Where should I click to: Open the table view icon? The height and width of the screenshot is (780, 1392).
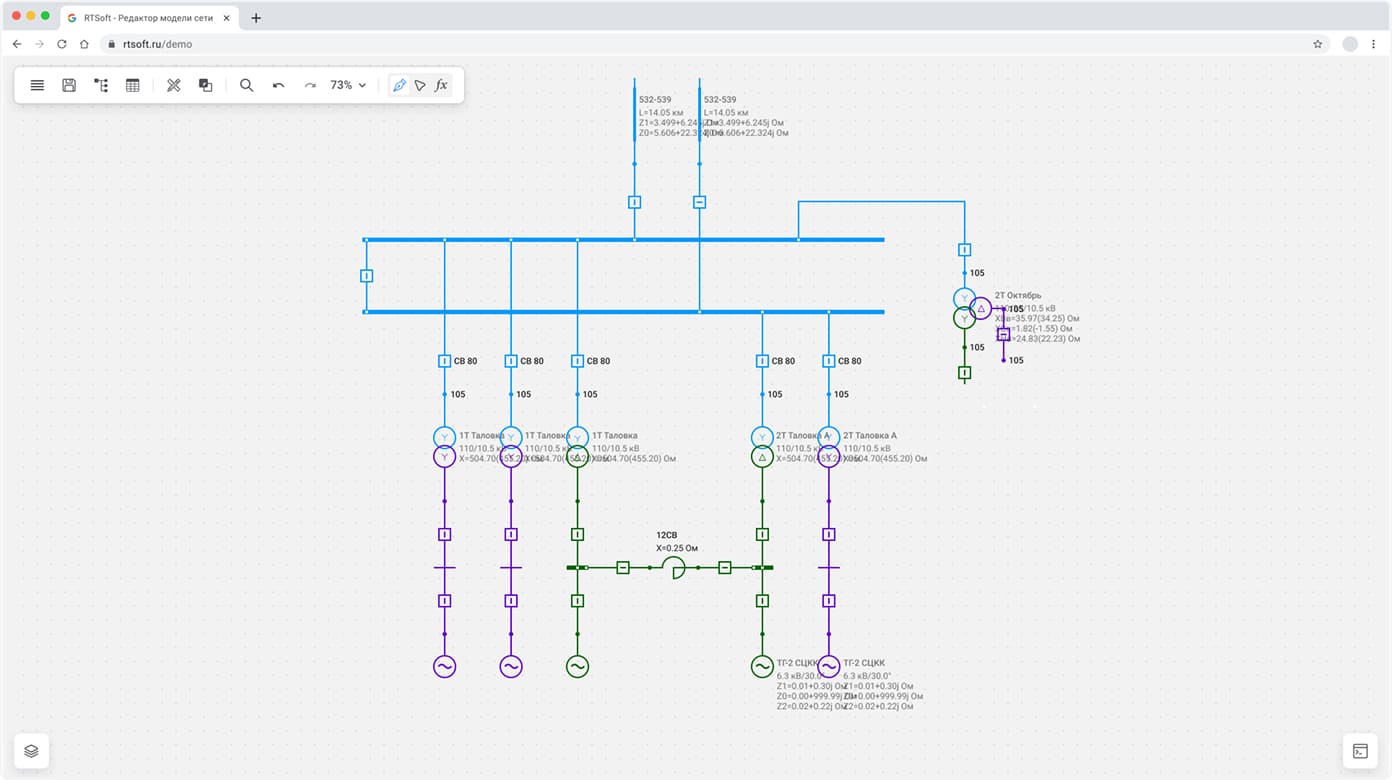click(x=132, y=86)
